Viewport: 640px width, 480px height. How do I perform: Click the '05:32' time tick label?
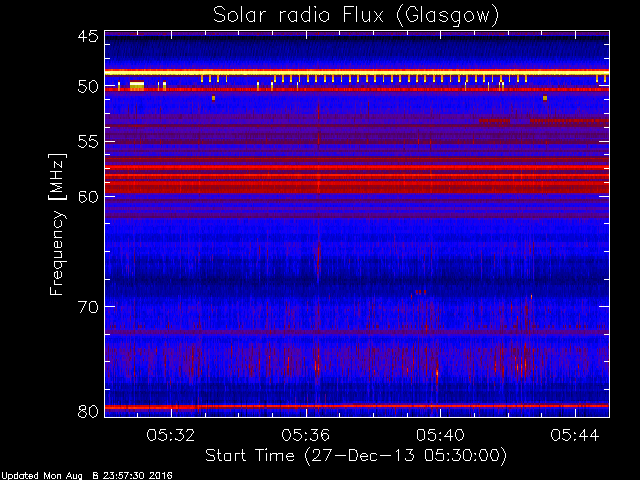pyautogui.click(x=171, y=435)
